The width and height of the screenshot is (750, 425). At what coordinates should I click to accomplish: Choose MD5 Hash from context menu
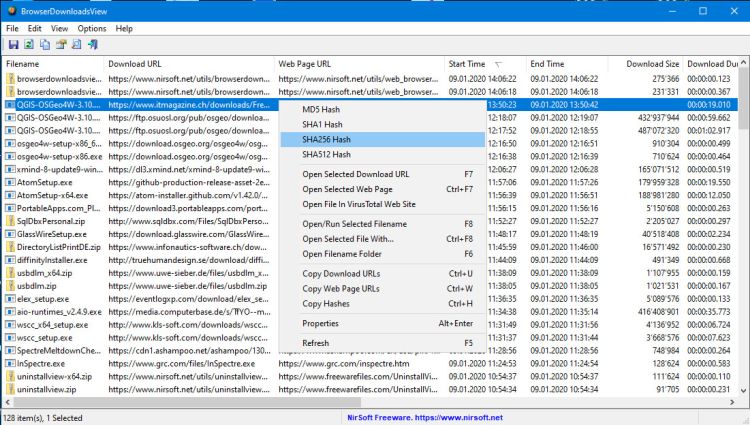click(383, 109)
